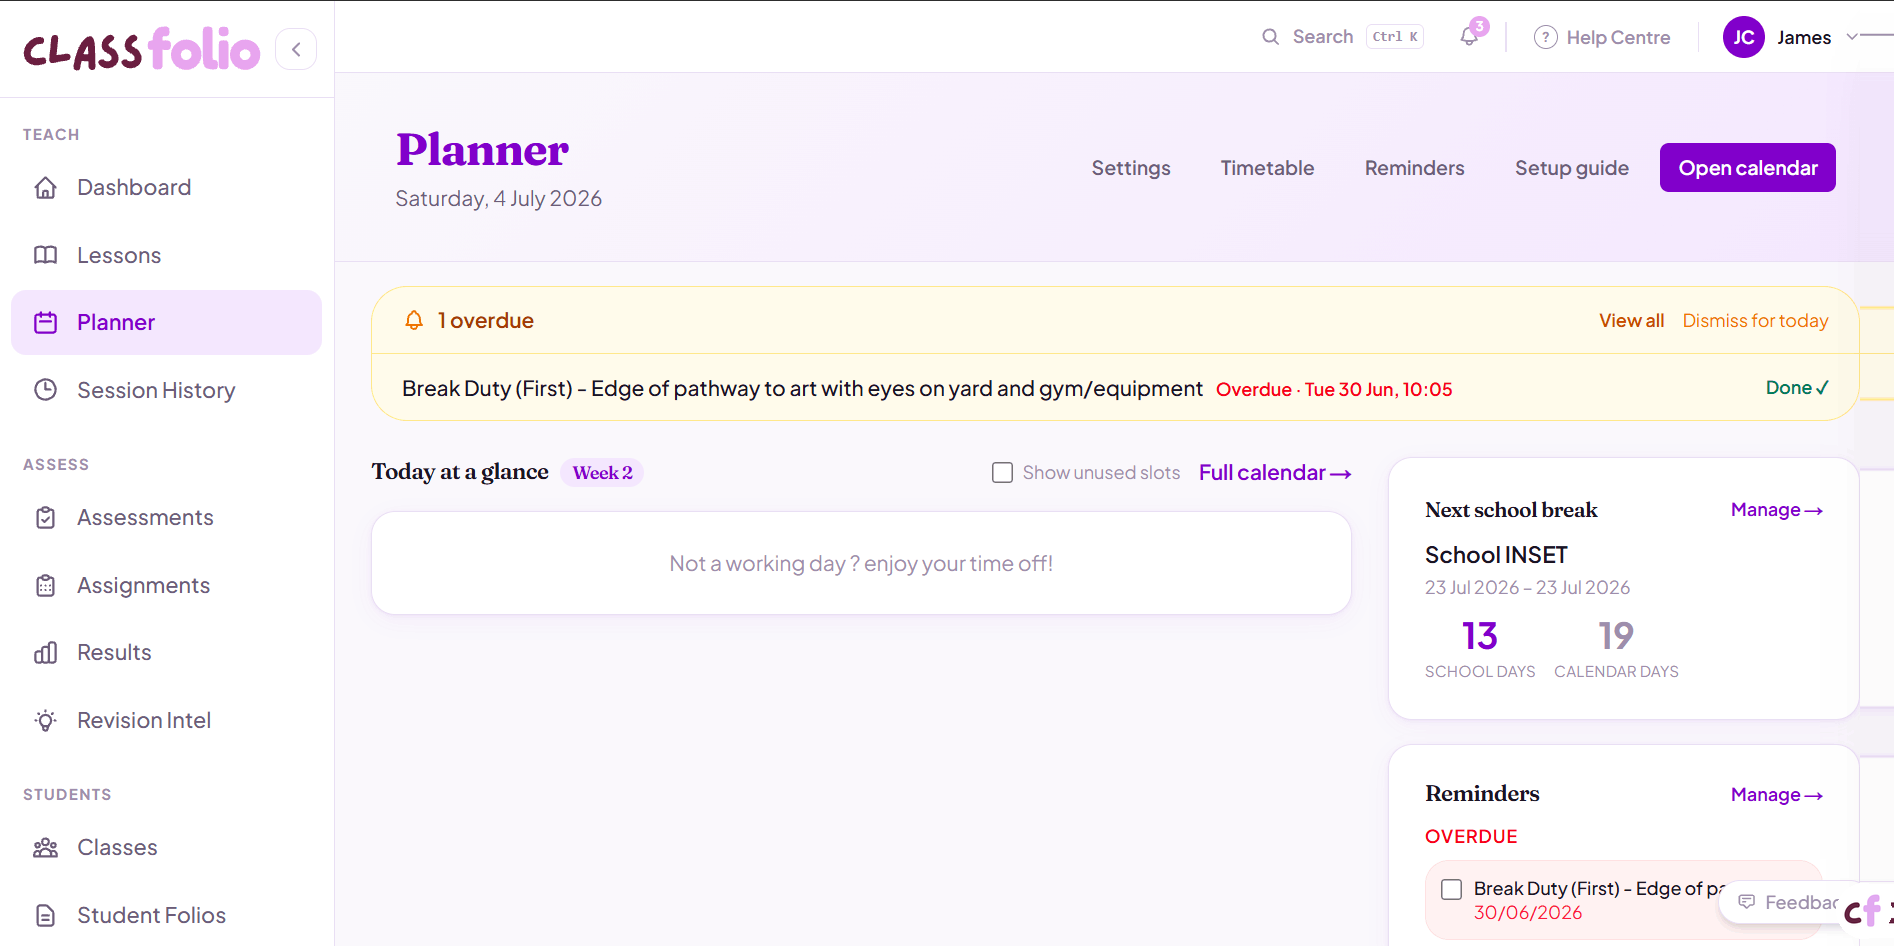Click the search magnifier icon
The width and height of the screenshot is (1894, 946).
click(x=1270, y=37)
